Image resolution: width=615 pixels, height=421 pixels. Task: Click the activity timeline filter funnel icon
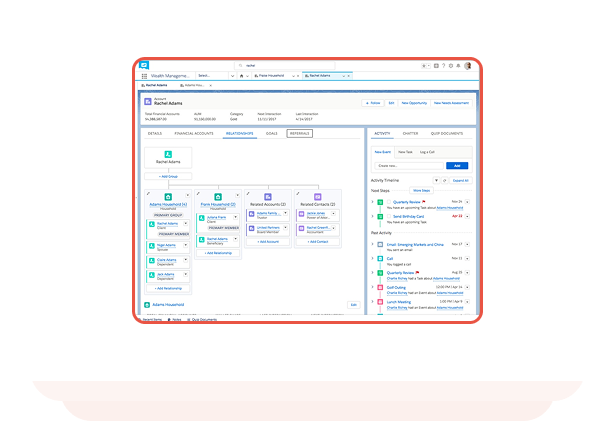(436, 180)
